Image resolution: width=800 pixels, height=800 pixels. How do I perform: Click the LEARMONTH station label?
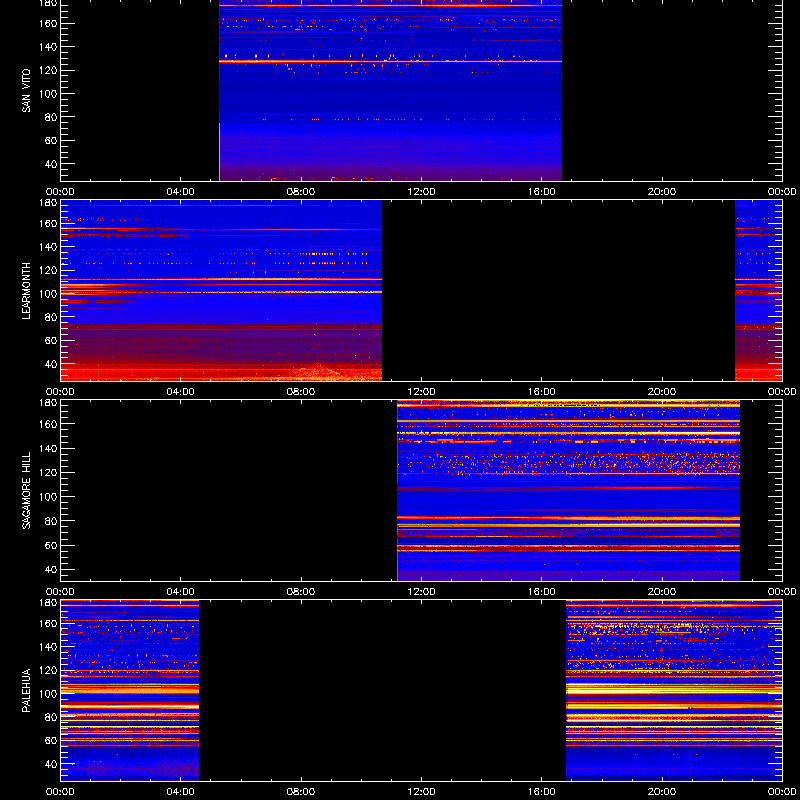pyautogui.click(x=26, y=291)
